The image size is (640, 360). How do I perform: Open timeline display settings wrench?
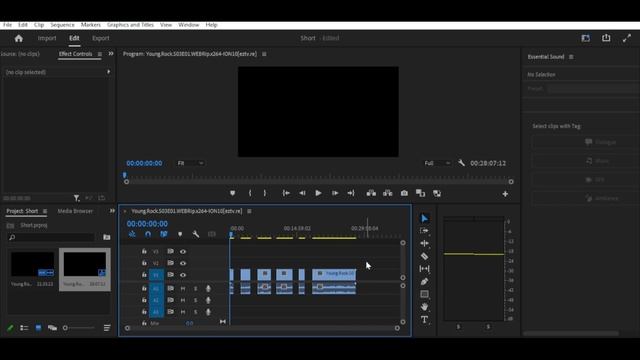point(196,234)
